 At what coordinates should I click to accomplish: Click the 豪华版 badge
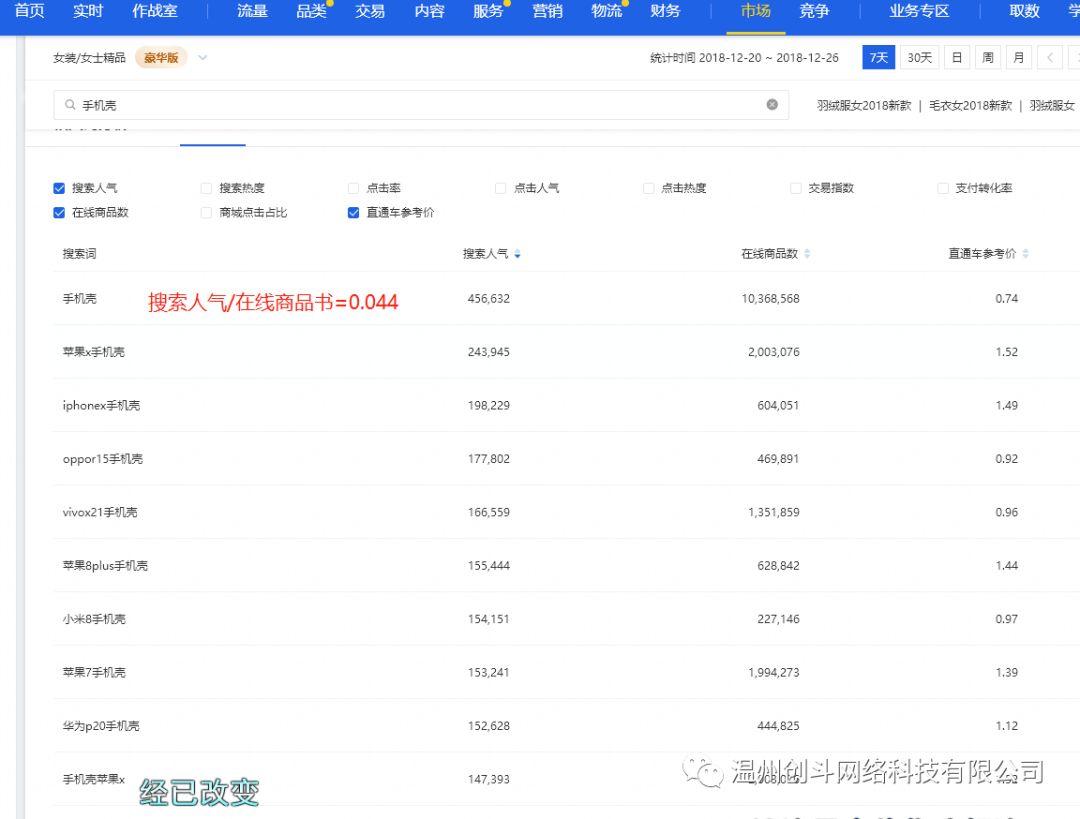tap(161, 58)
